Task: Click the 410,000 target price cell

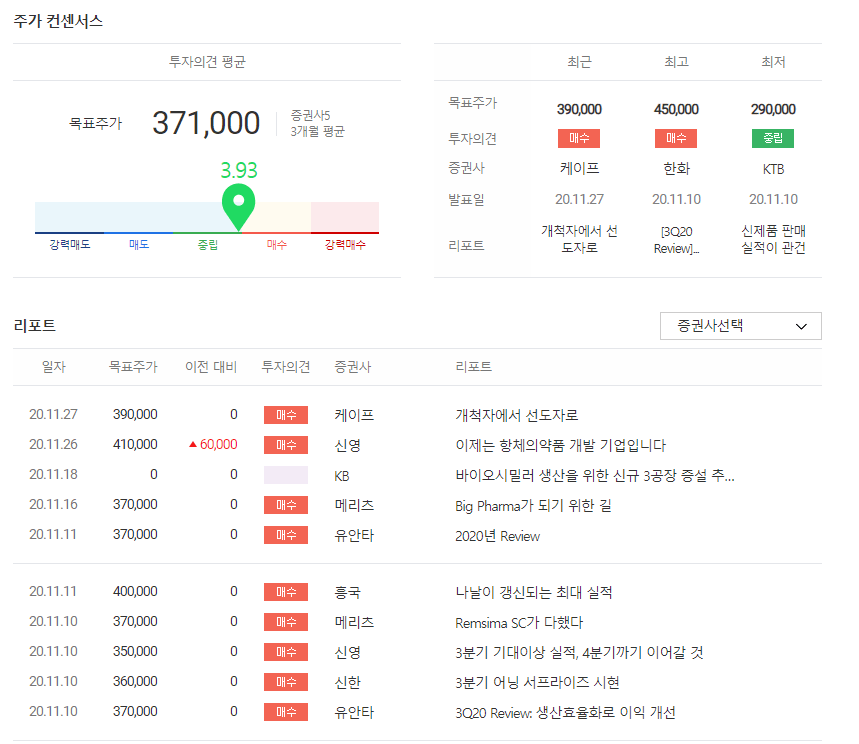Action: tap(135, 444)
